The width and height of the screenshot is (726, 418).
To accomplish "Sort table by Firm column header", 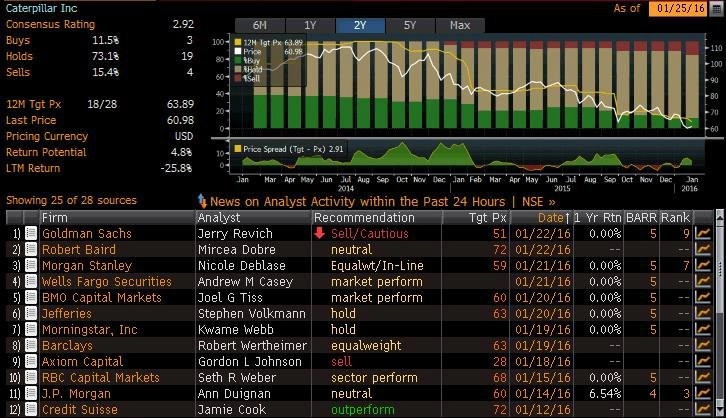I will coord(117,218).
